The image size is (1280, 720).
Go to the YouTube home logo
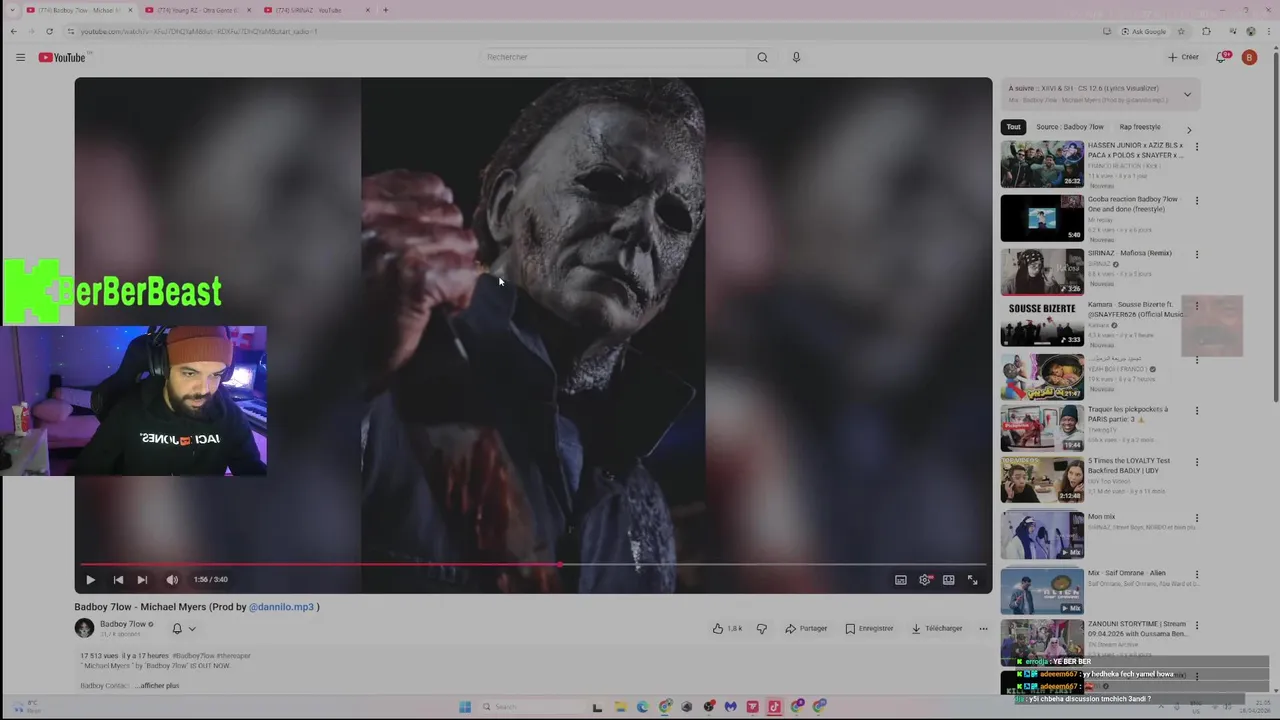[x=62, y=57]
